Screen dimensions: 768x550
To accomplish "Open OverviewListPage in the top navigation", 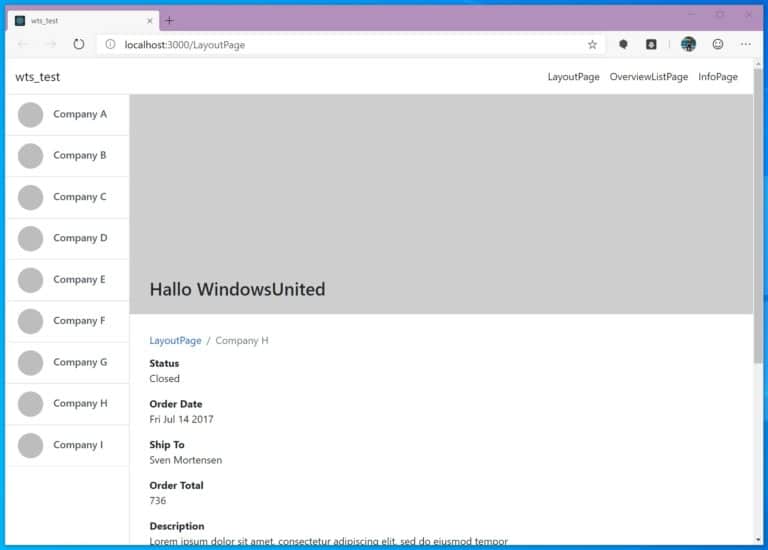I will 648,77.
